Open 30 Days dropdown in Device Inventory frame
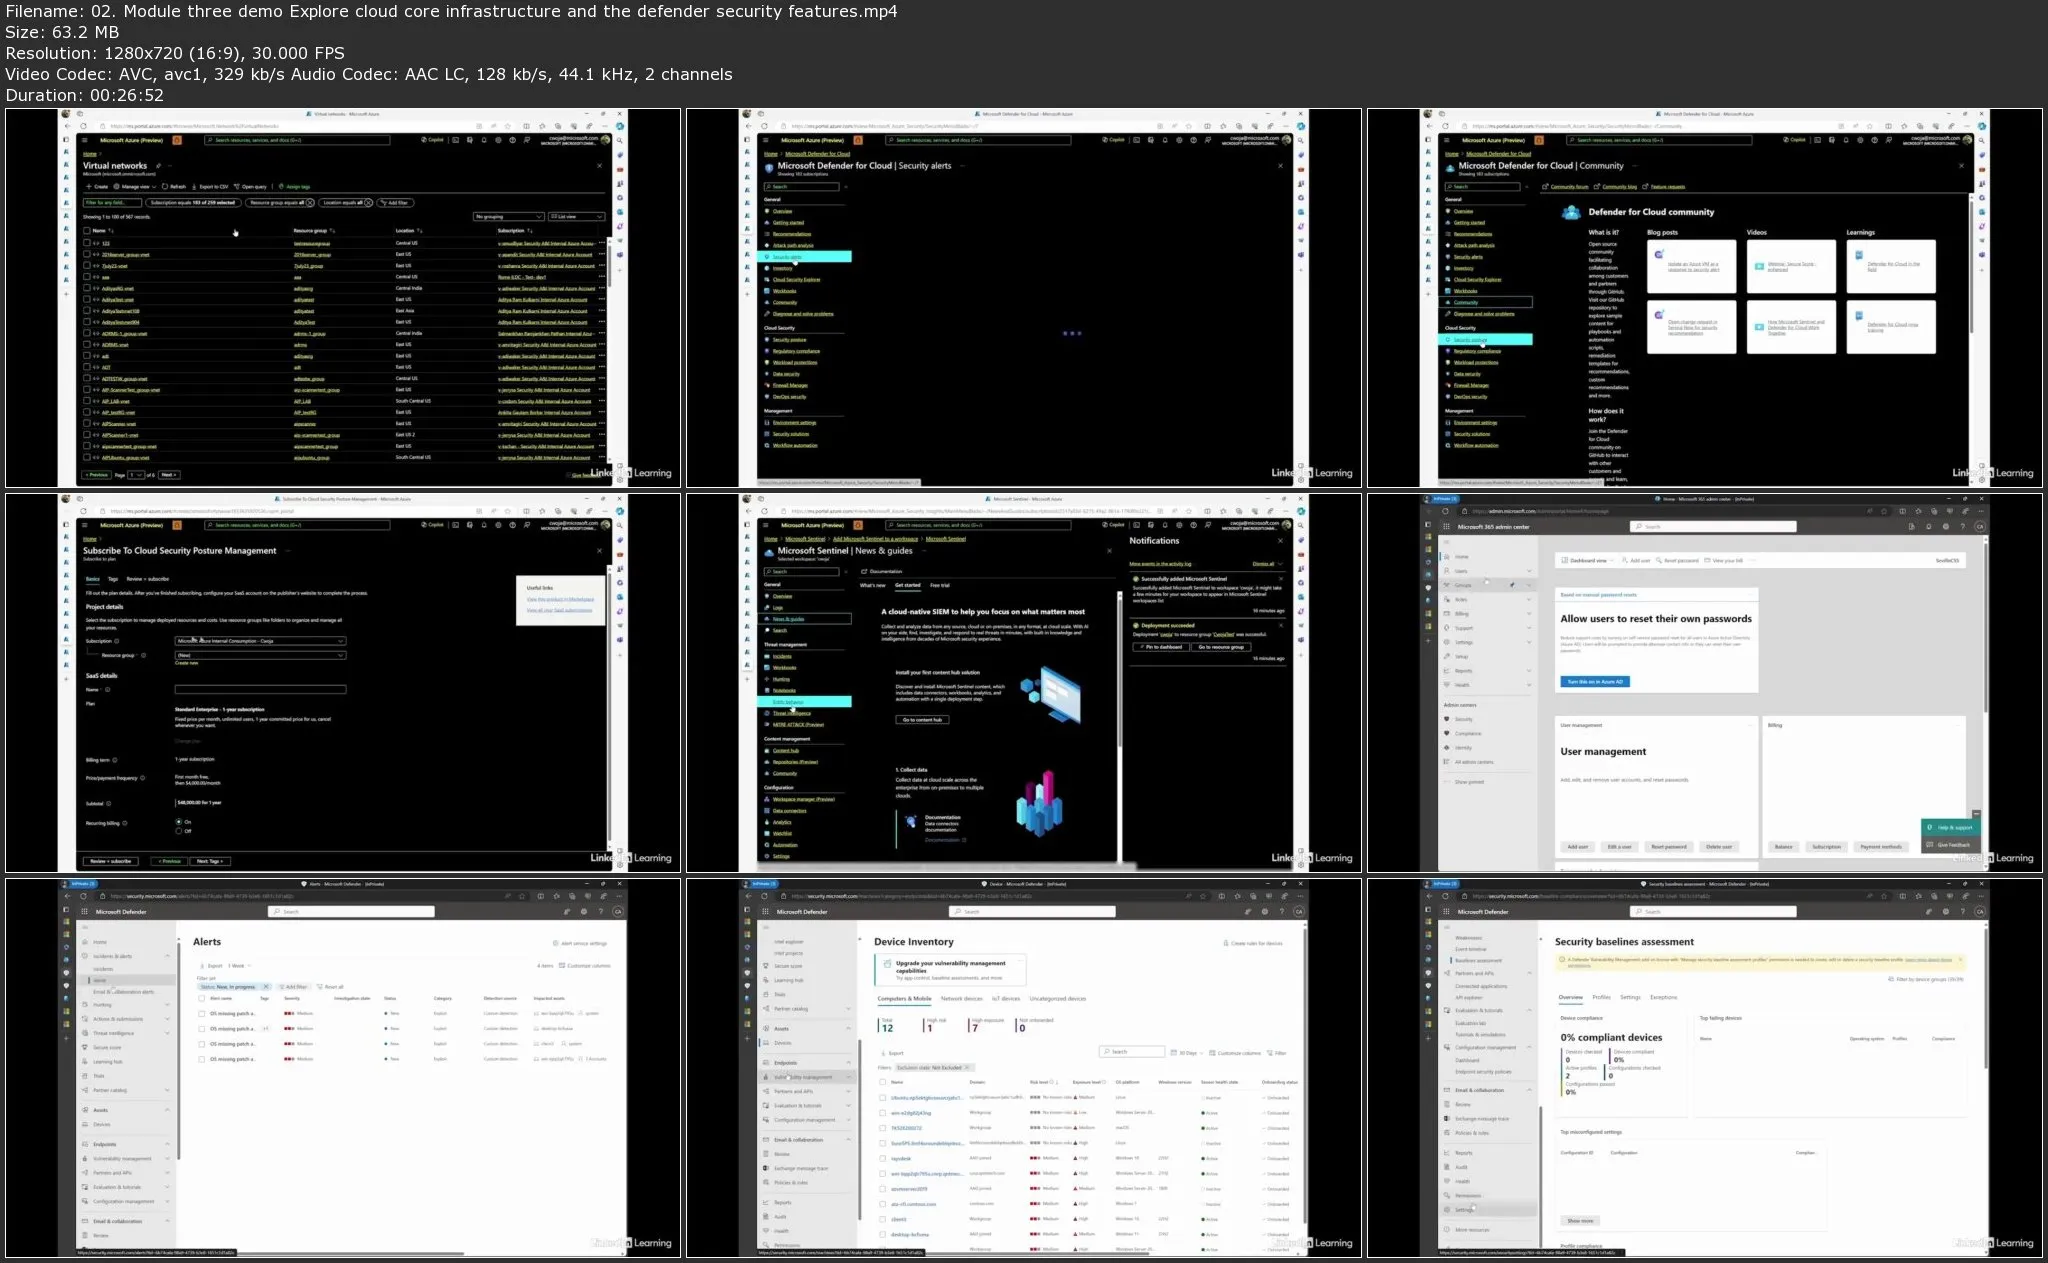Screen dimensions: 2048x1263 click(1187, 1053)
